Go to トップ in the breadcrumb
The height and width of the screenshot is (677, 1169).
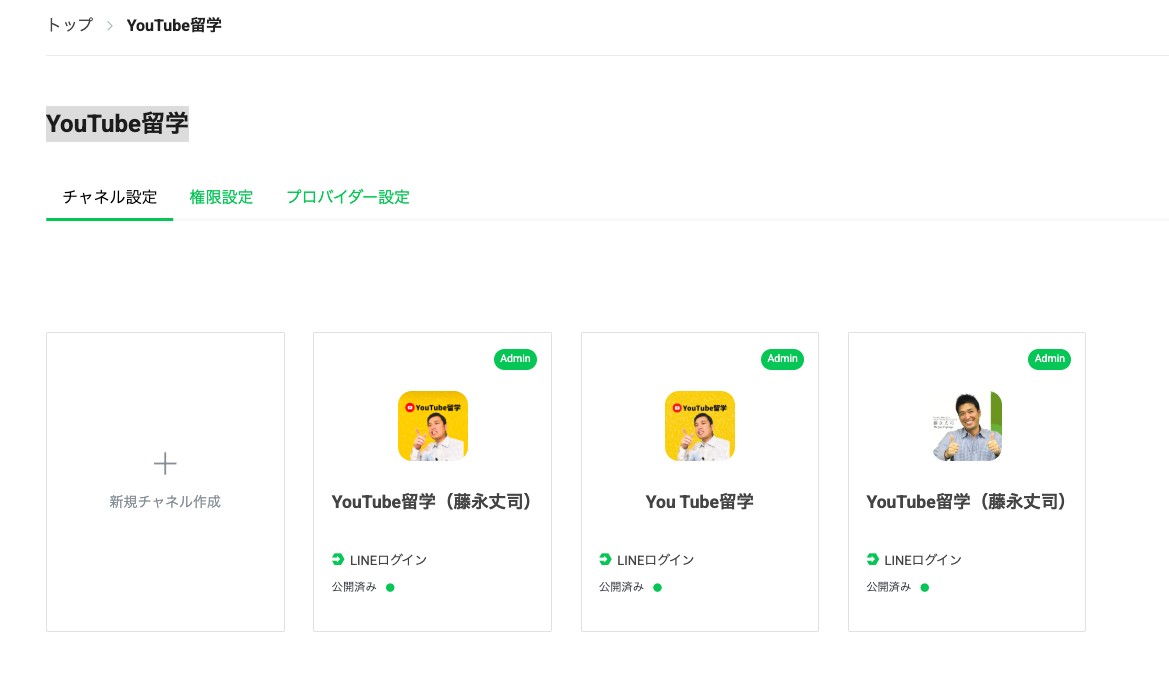click(x=70, y=25)
